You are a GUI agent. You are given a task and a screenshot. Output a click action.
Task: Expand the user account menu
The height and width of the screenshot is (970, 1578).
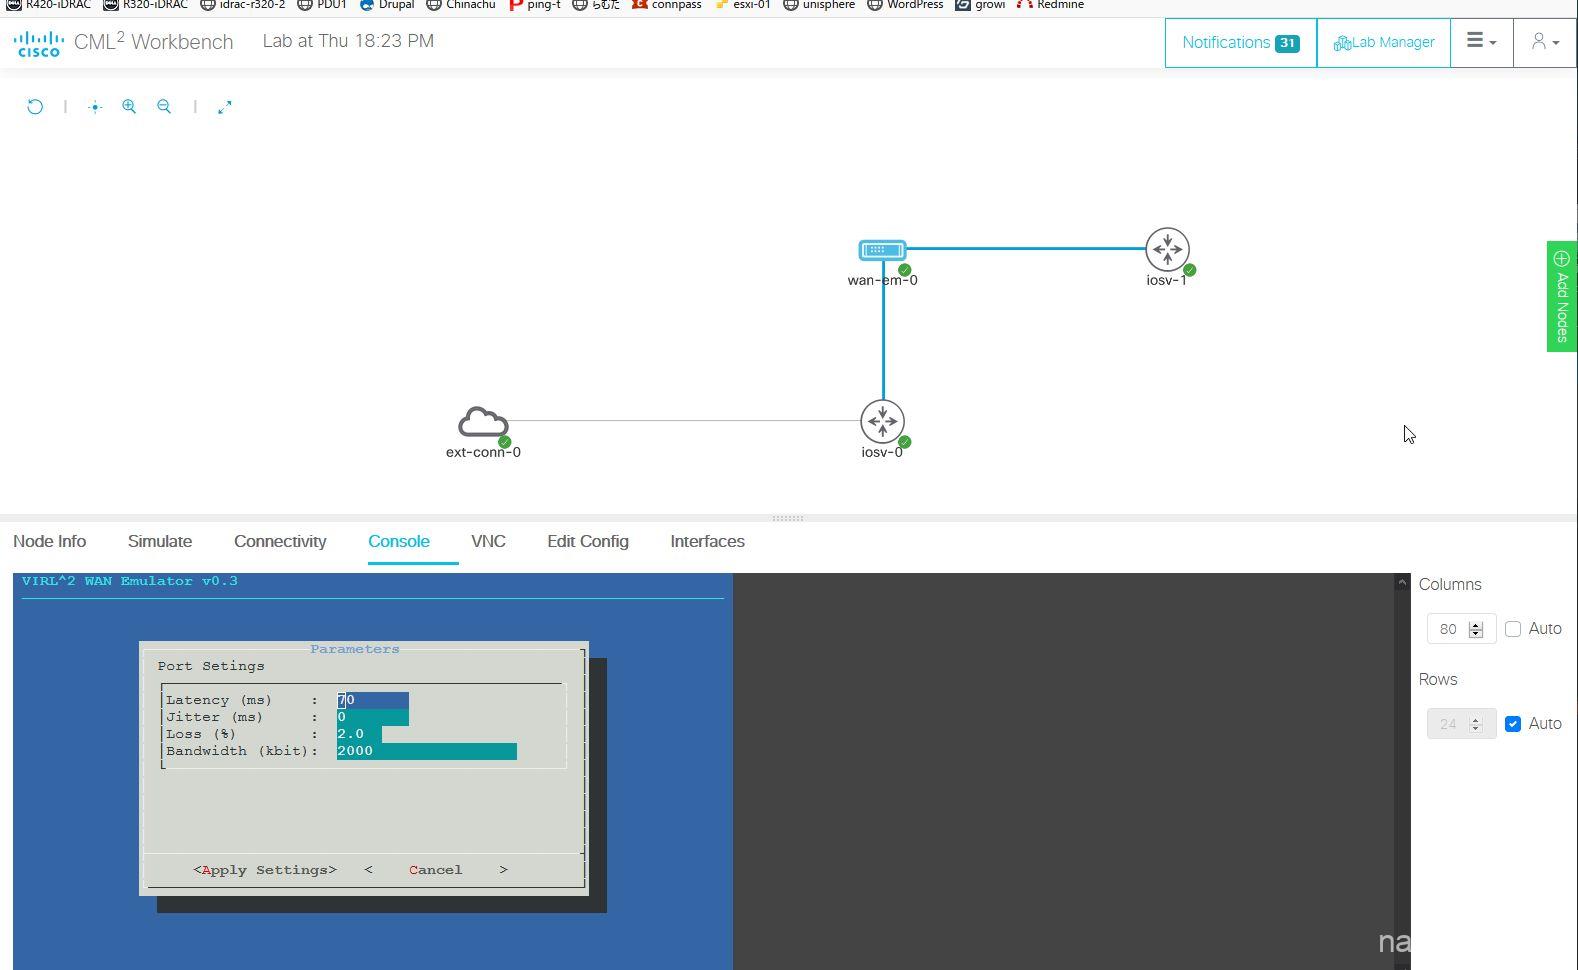(1545, 42)
